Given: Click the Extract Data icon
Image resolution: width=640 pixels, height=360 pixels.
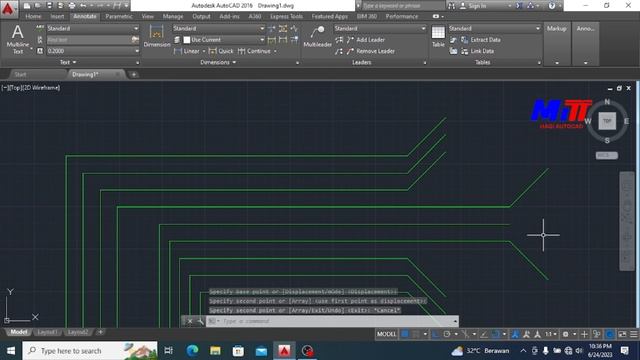Looking at the screenshot, I should [464, 40].
